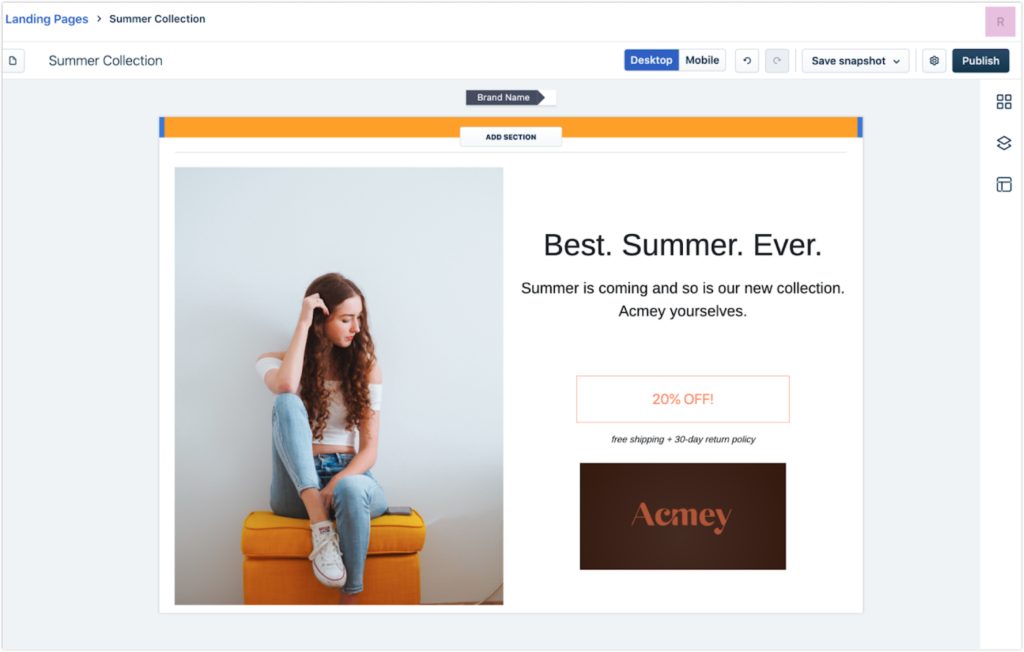1024x652 pixels.
Task: Open page settings gear icon
Action: 934,61
